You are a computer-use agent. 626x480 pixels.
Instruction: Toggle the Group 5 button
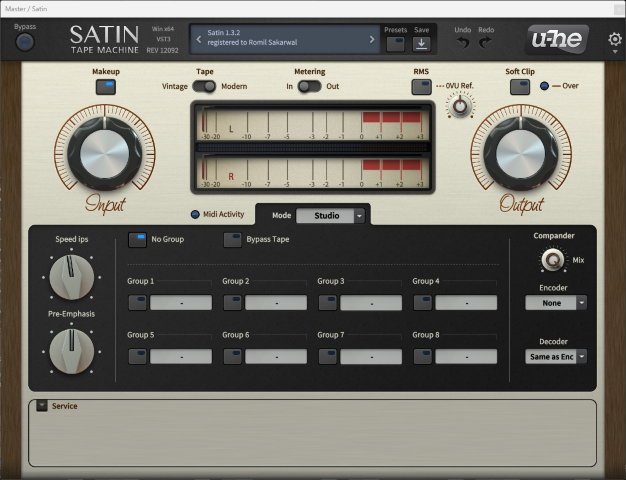pos(137,357)
